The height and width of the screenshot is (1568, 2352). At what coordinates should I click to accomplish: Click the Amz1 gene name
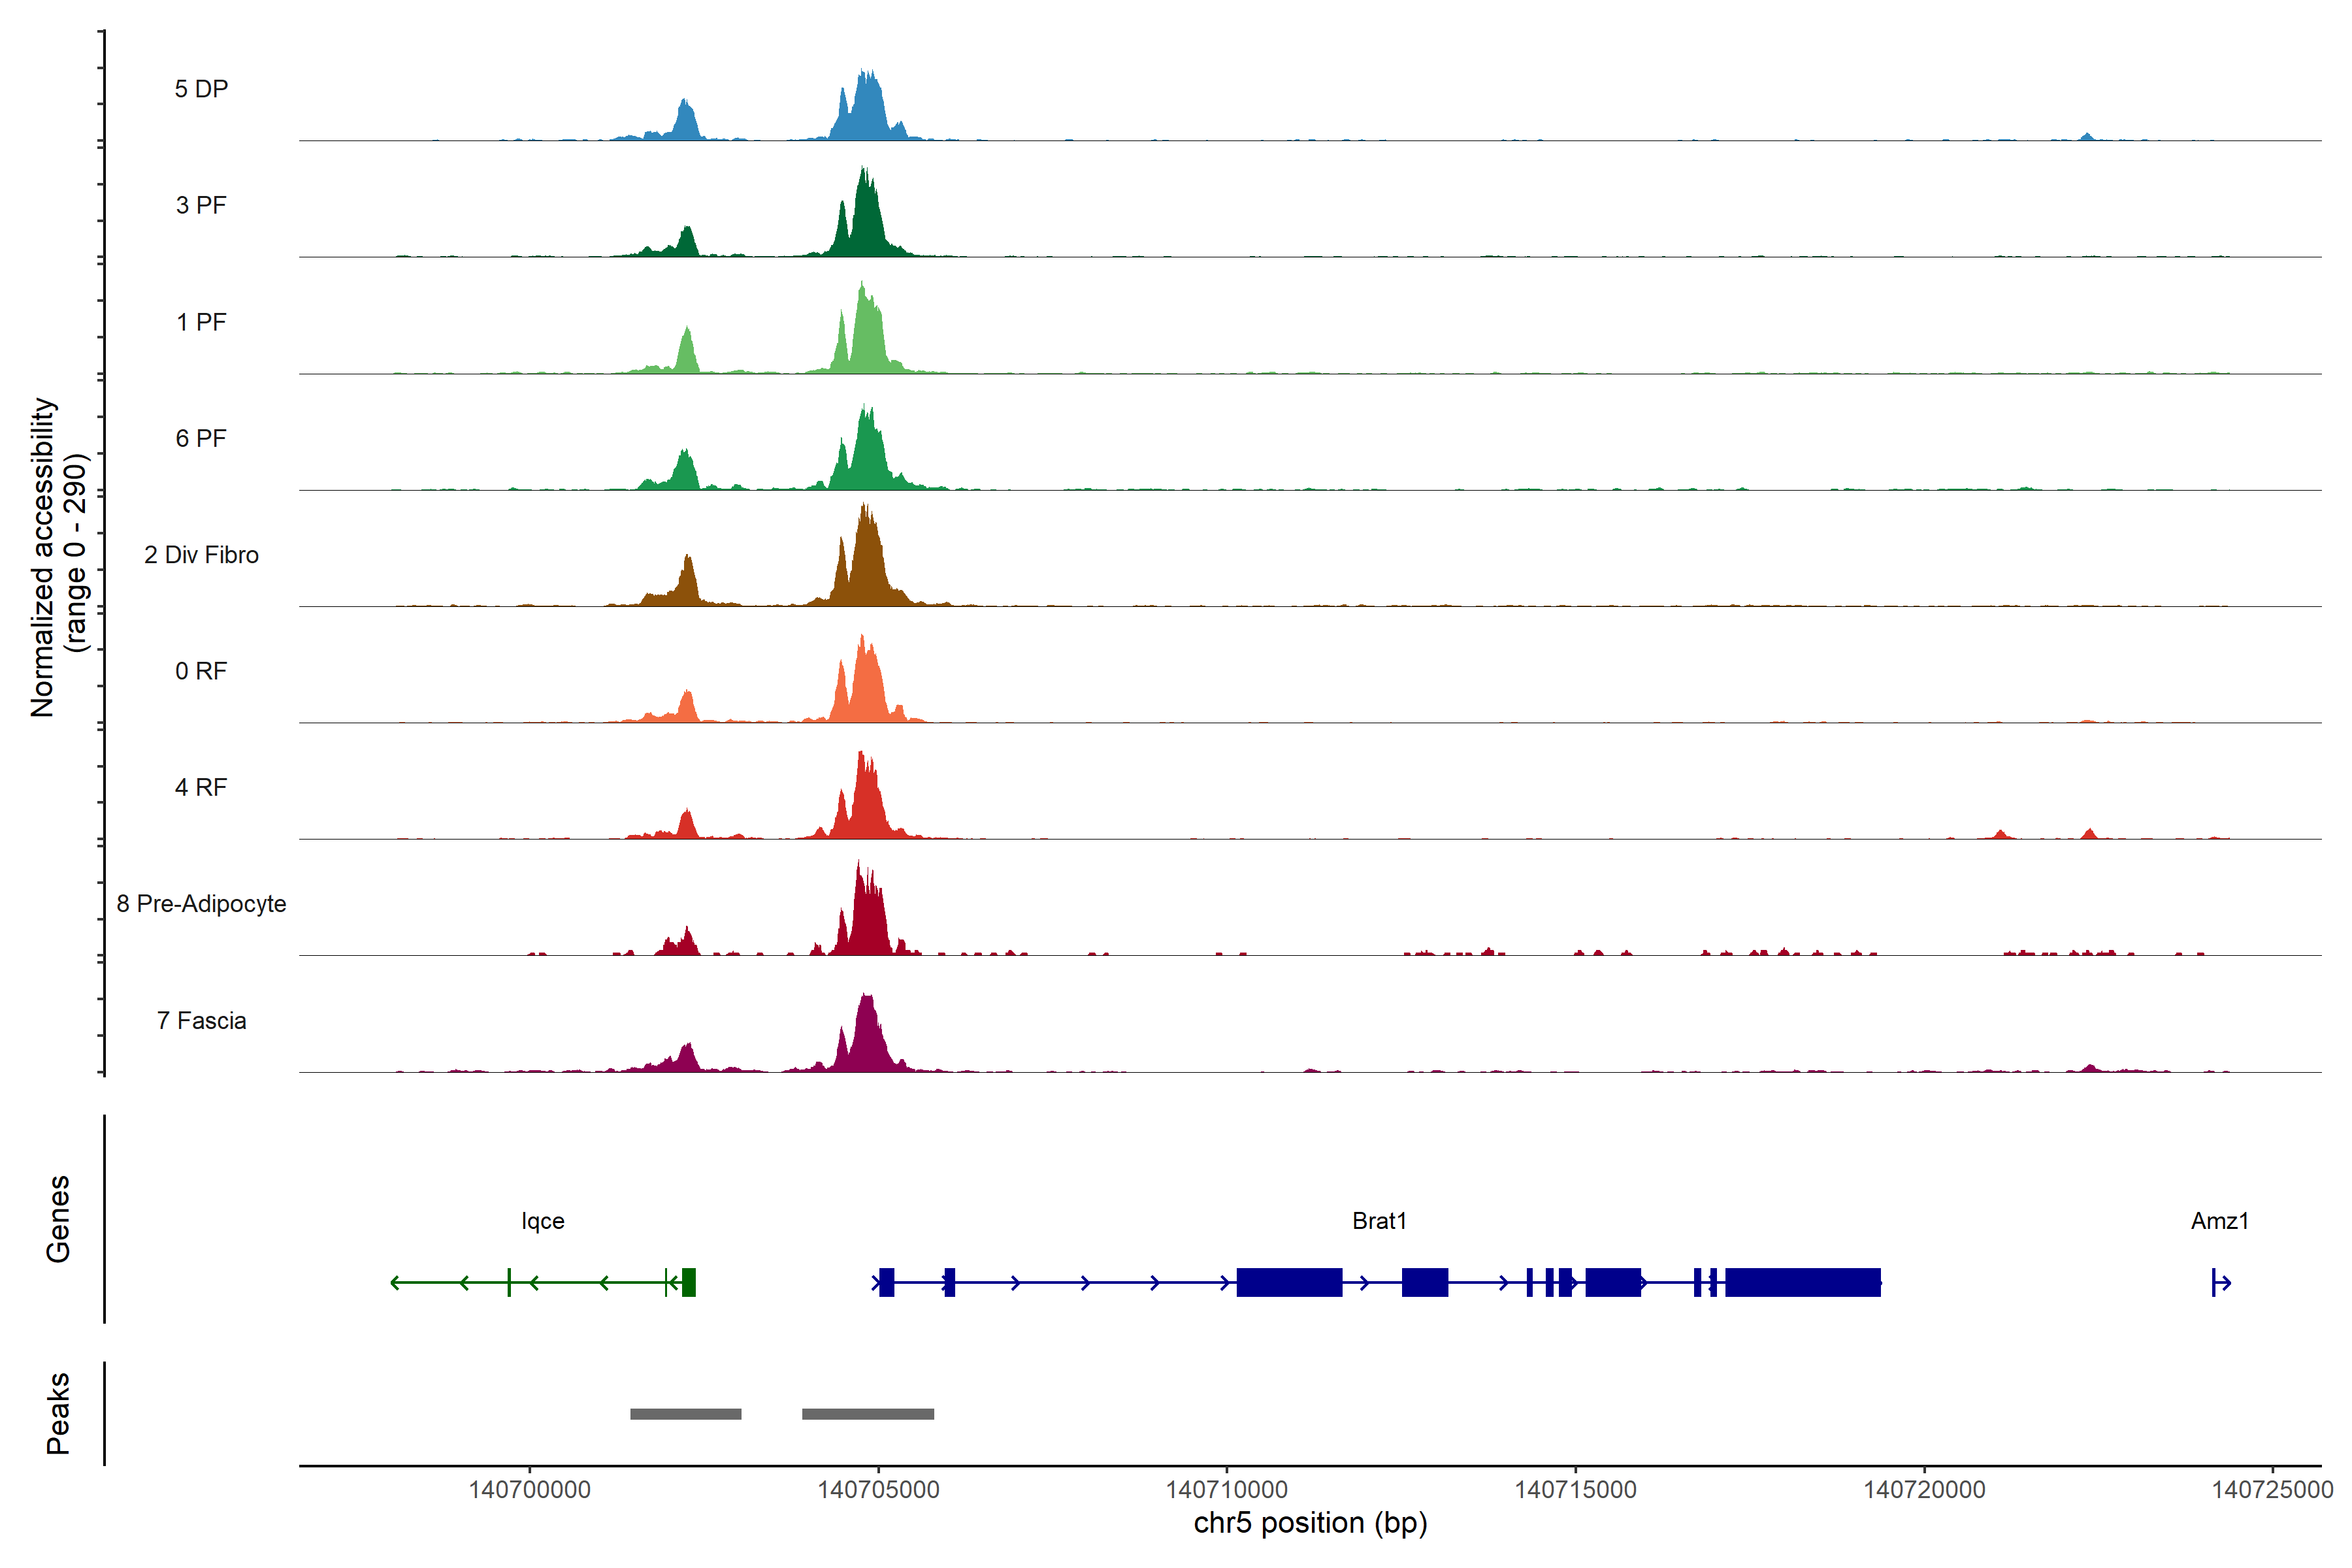[2219, 1221]
